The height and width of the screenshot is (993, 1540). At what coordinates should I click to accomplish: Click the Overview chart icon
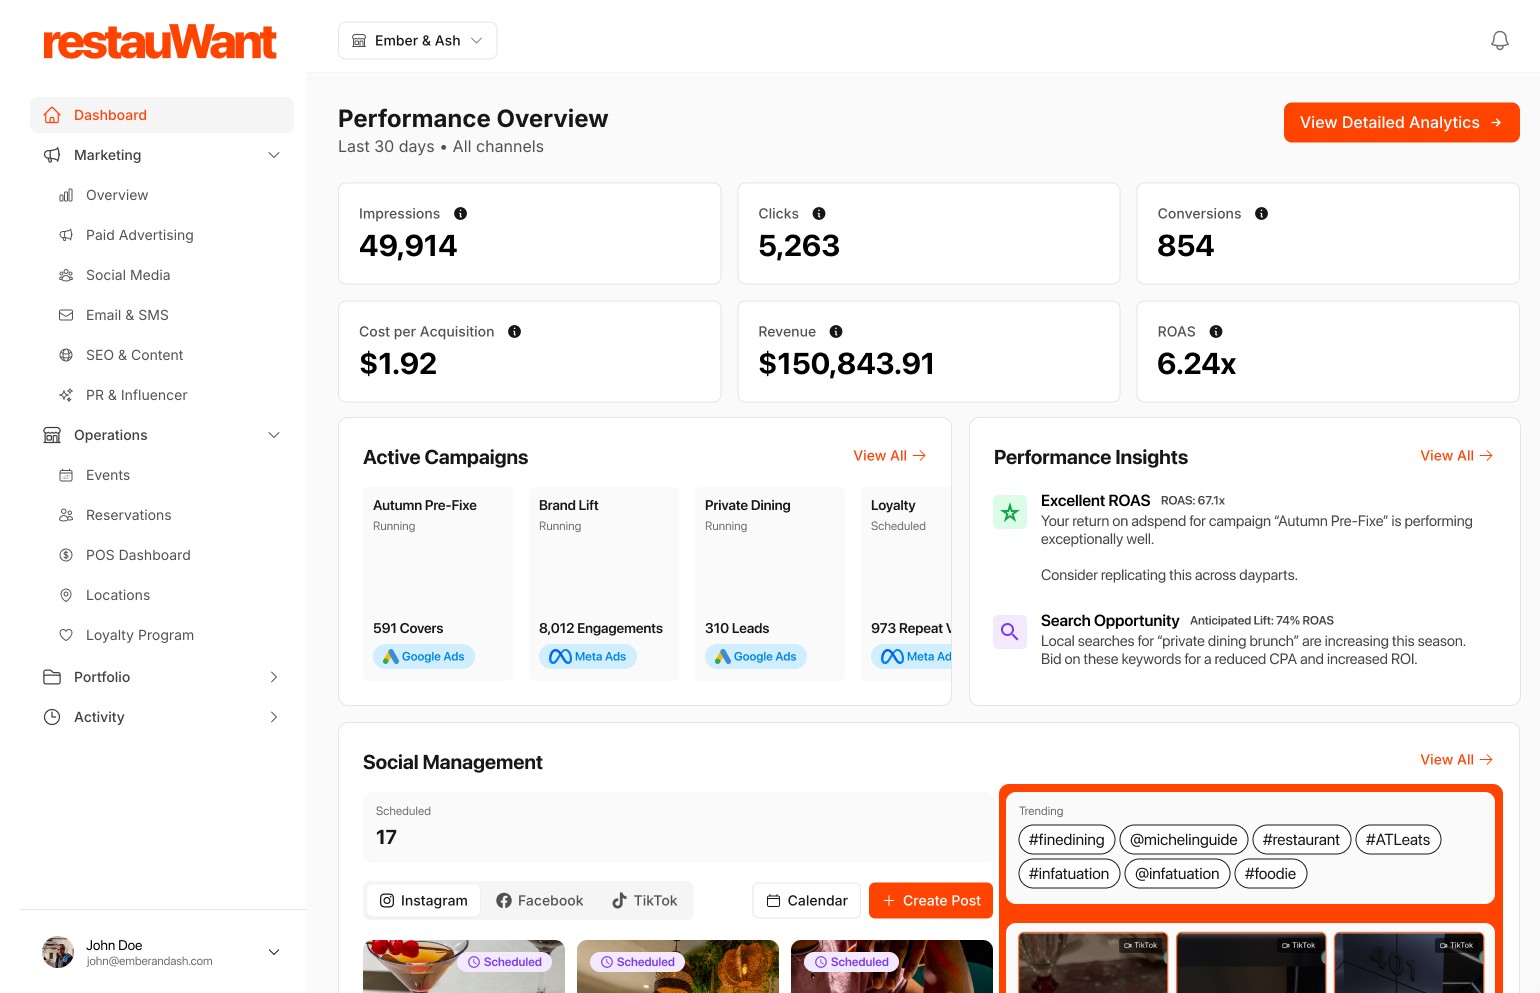pyautogui.click(x=66, y=195)
